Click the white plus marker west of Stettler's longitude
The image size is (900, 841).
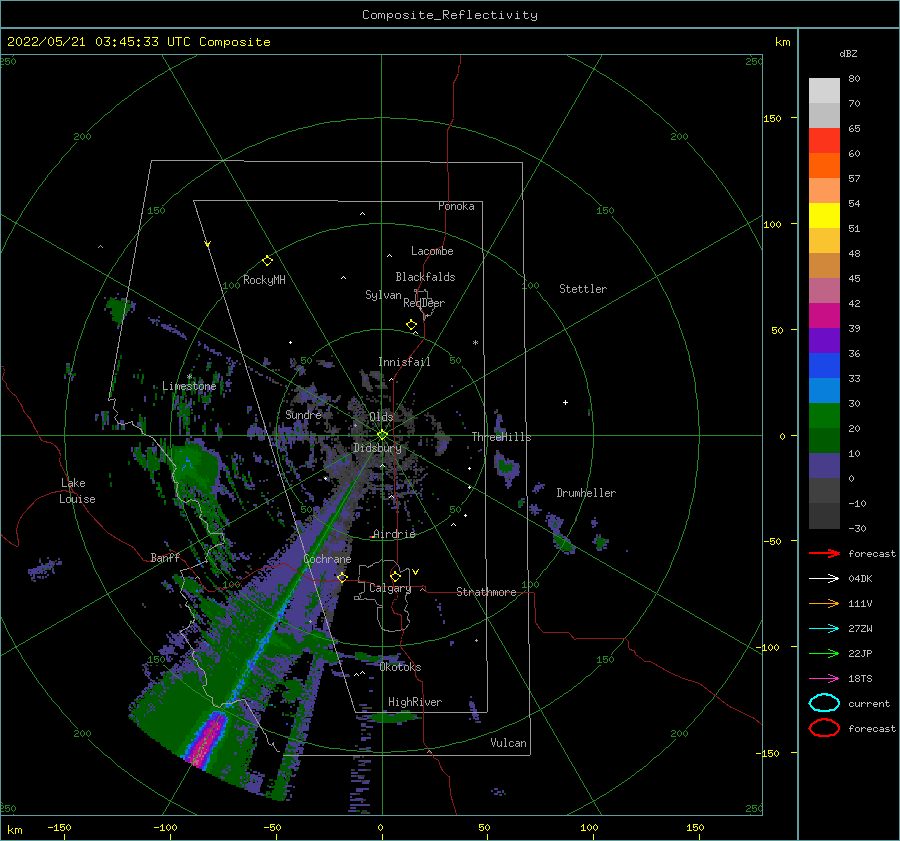click(565, 402)
